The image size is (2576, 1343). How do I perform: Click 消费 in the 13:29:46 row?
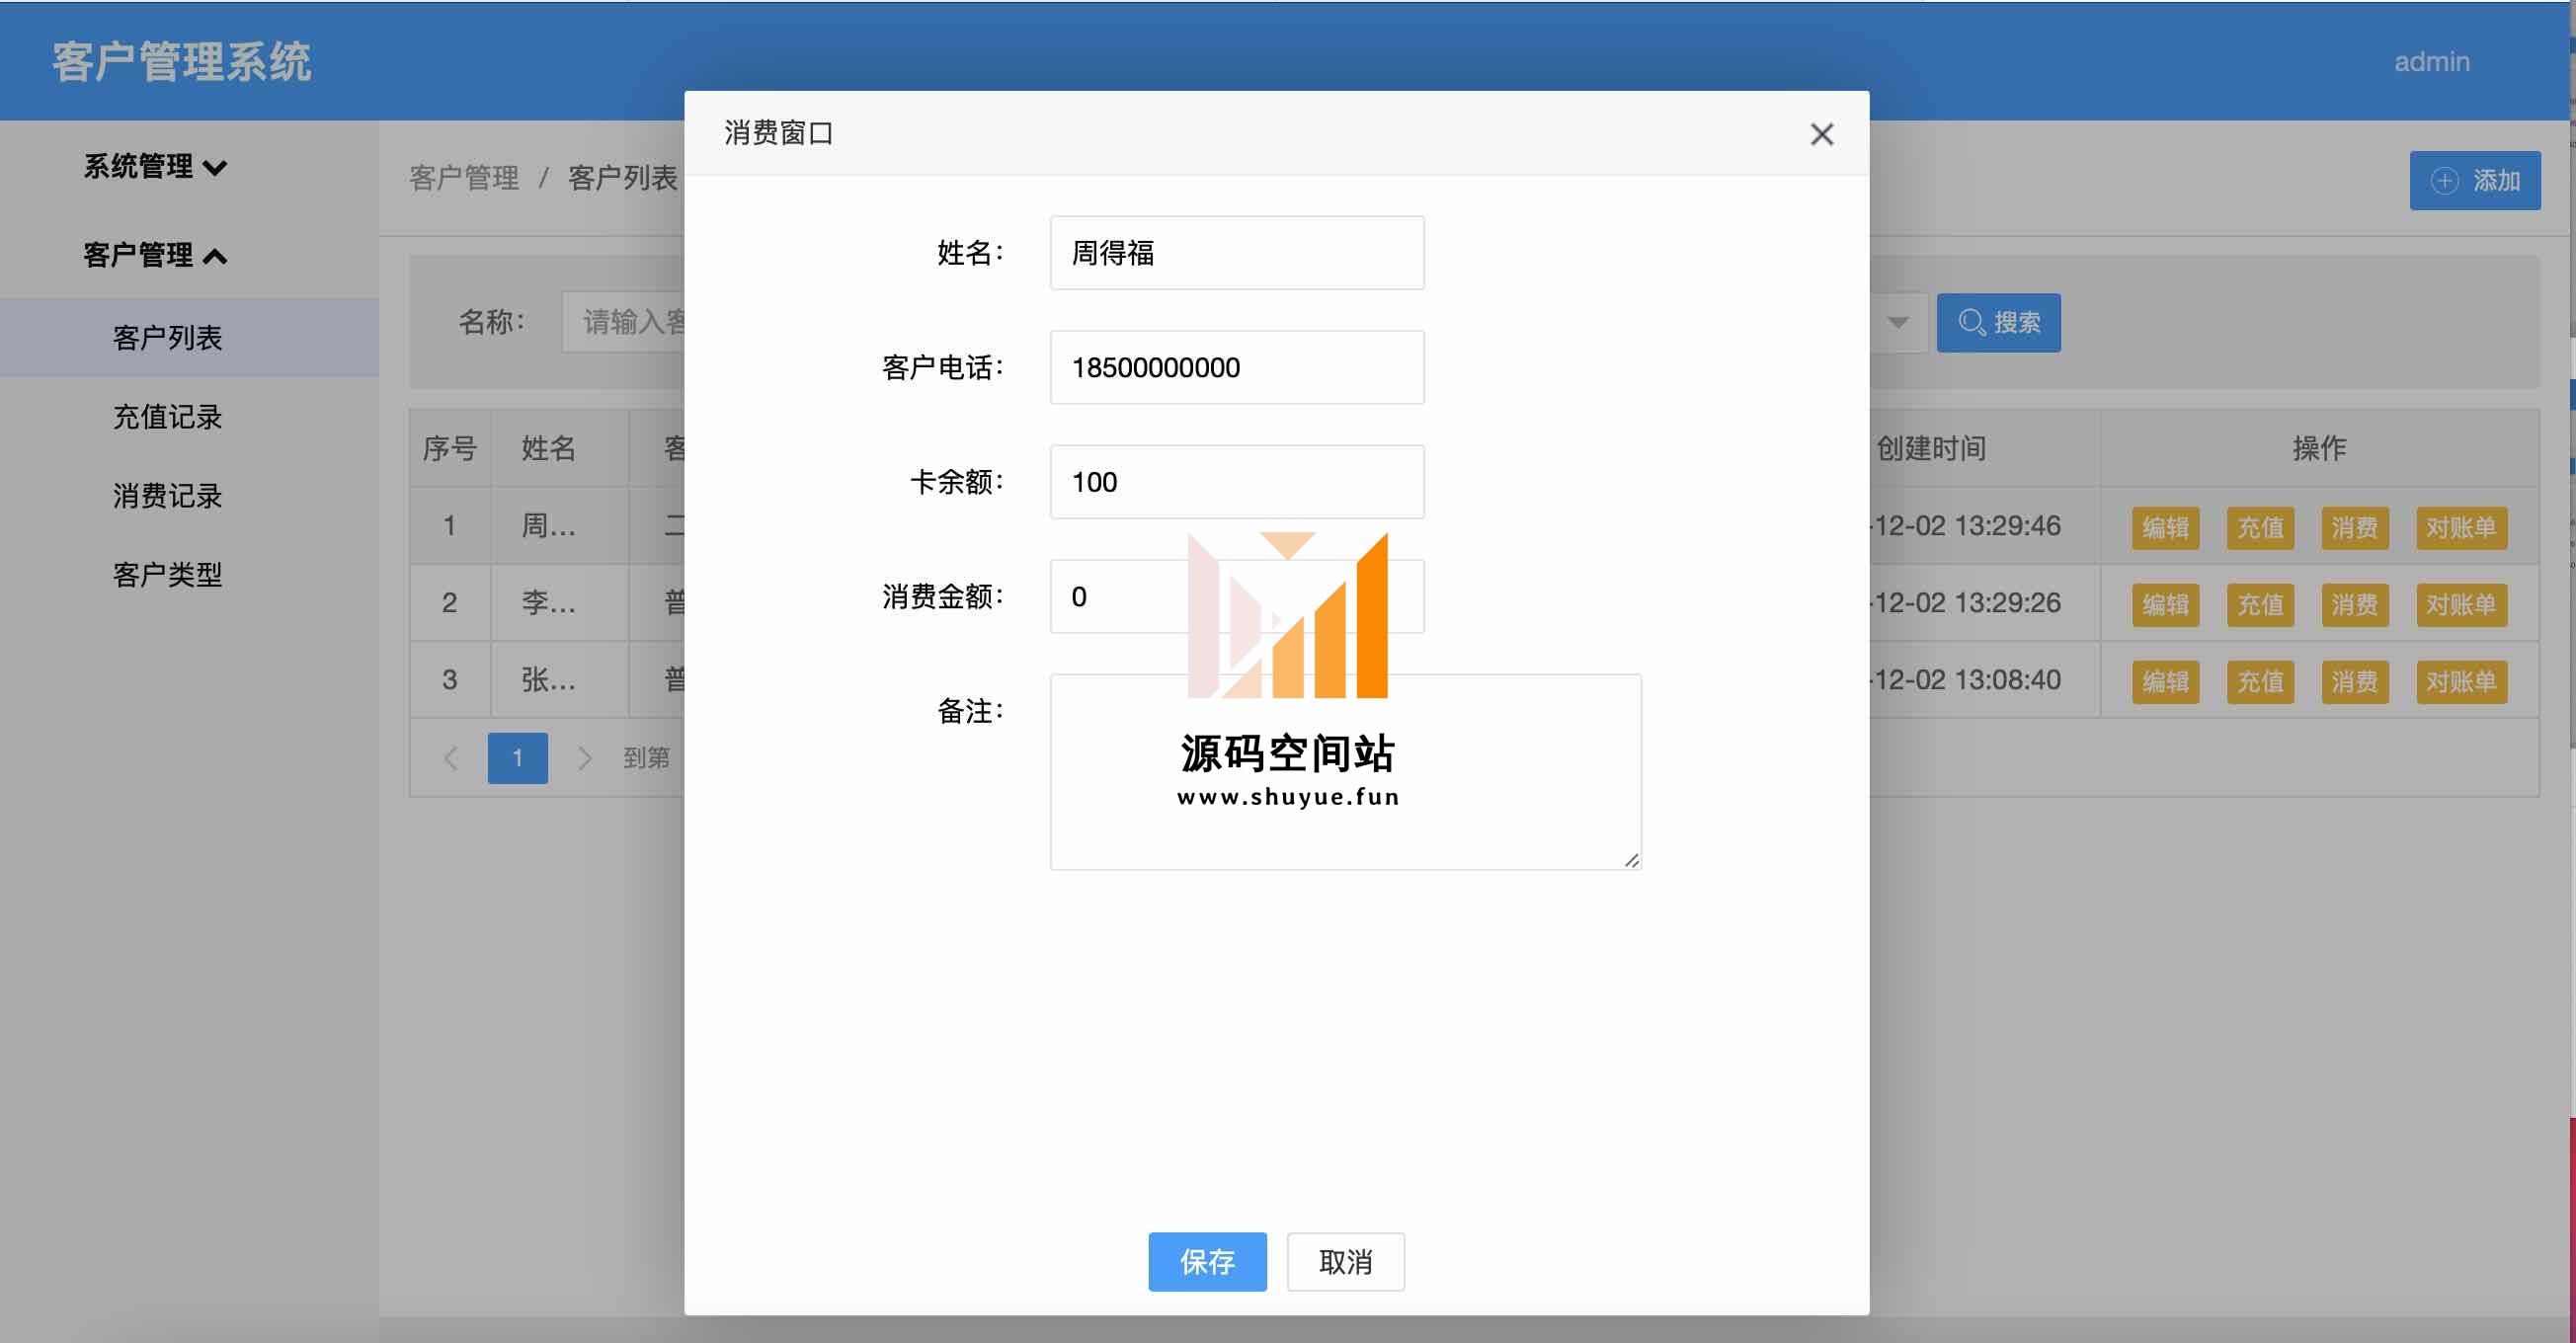pyautogui.click(x=2355, y=527)
